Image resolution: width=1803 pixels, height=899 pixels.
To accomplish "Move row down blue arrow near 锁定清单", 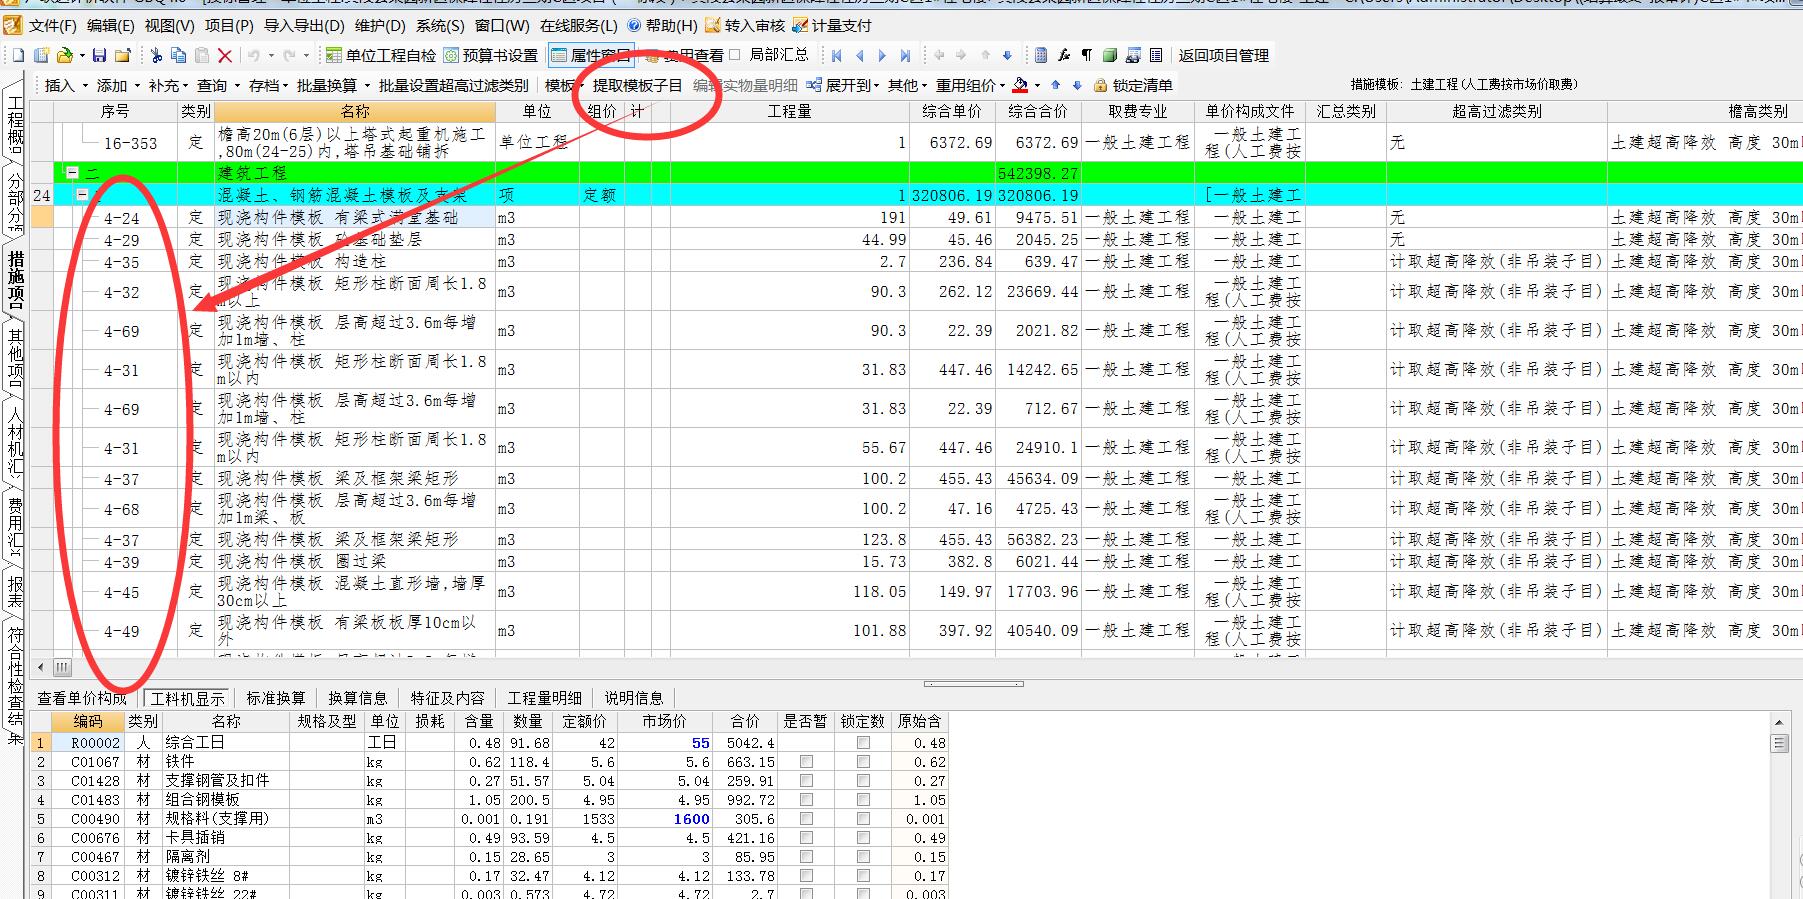I will 1077,85.
